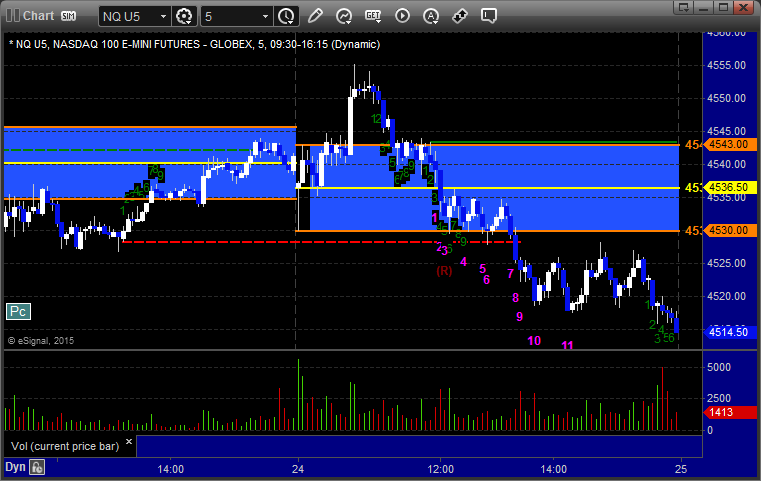Click the bar replay play icon

coord(402,16)
